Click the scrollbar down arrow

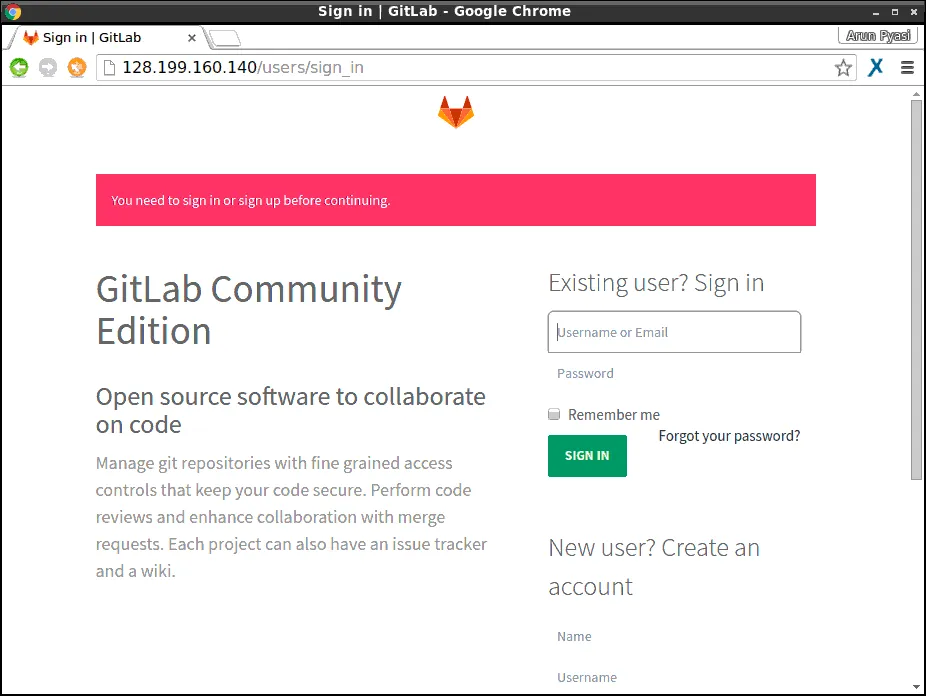coord(917,688)
